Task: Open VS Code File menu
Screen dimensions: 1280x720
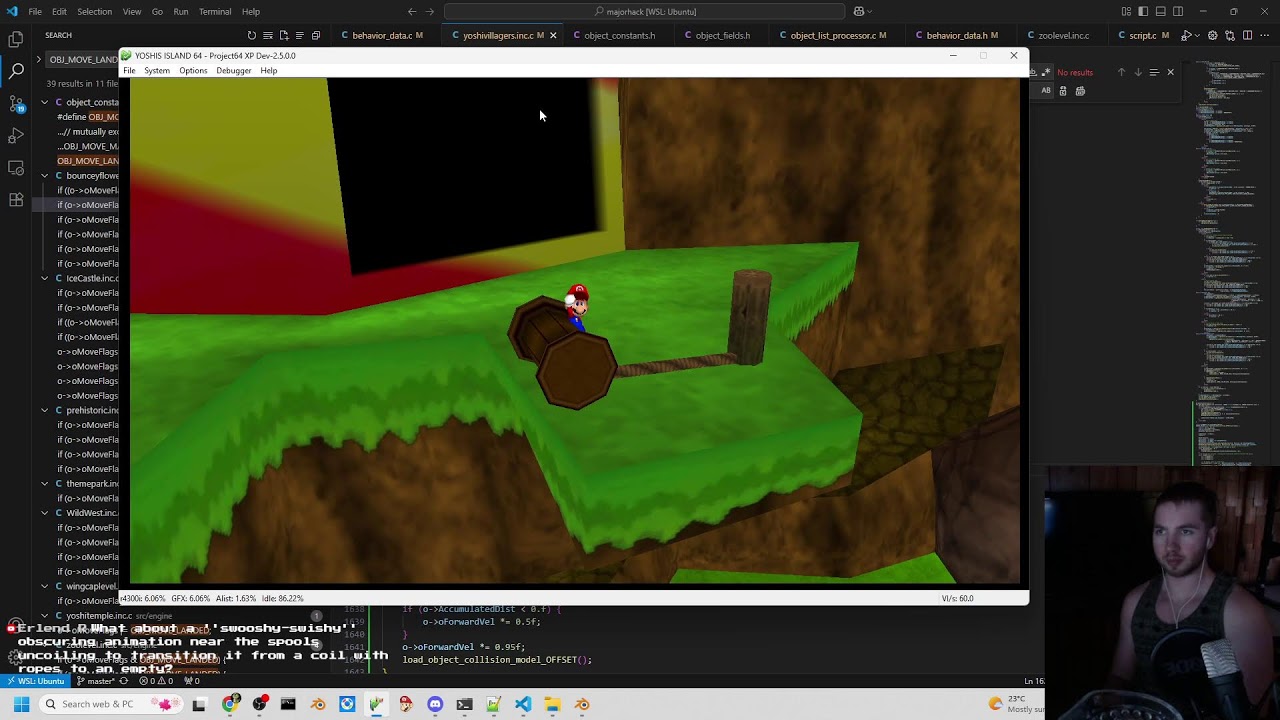Action: pos(35,11)
